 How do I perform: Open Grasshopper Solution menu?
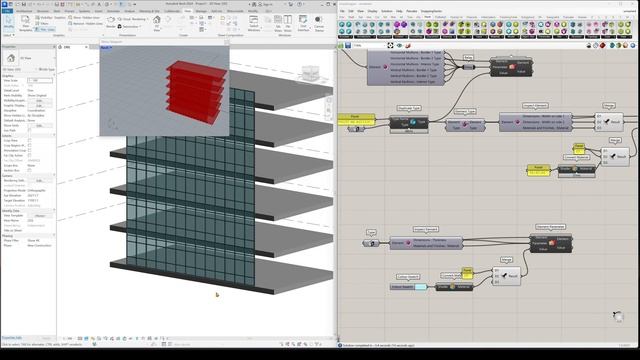point(387,11)
